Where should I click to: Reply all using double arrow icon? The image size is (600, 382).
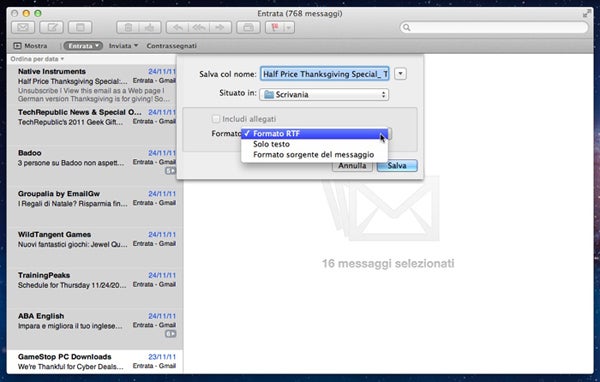point(199,28)
